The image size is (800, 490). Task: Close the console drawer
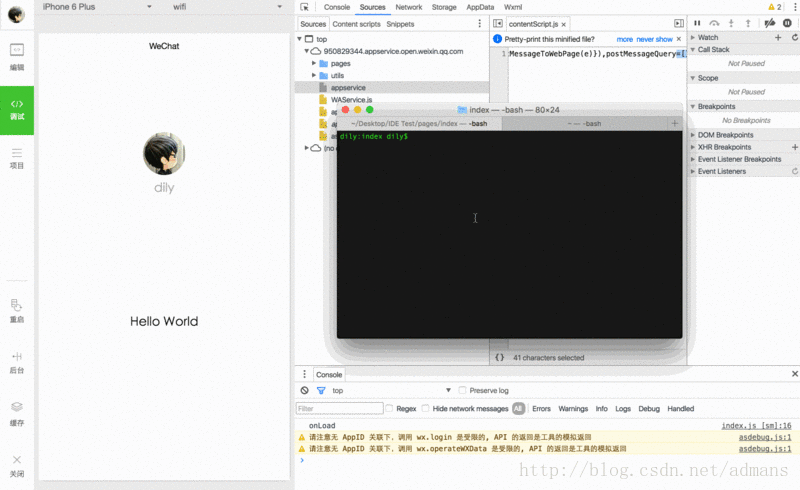pos(795,374)
